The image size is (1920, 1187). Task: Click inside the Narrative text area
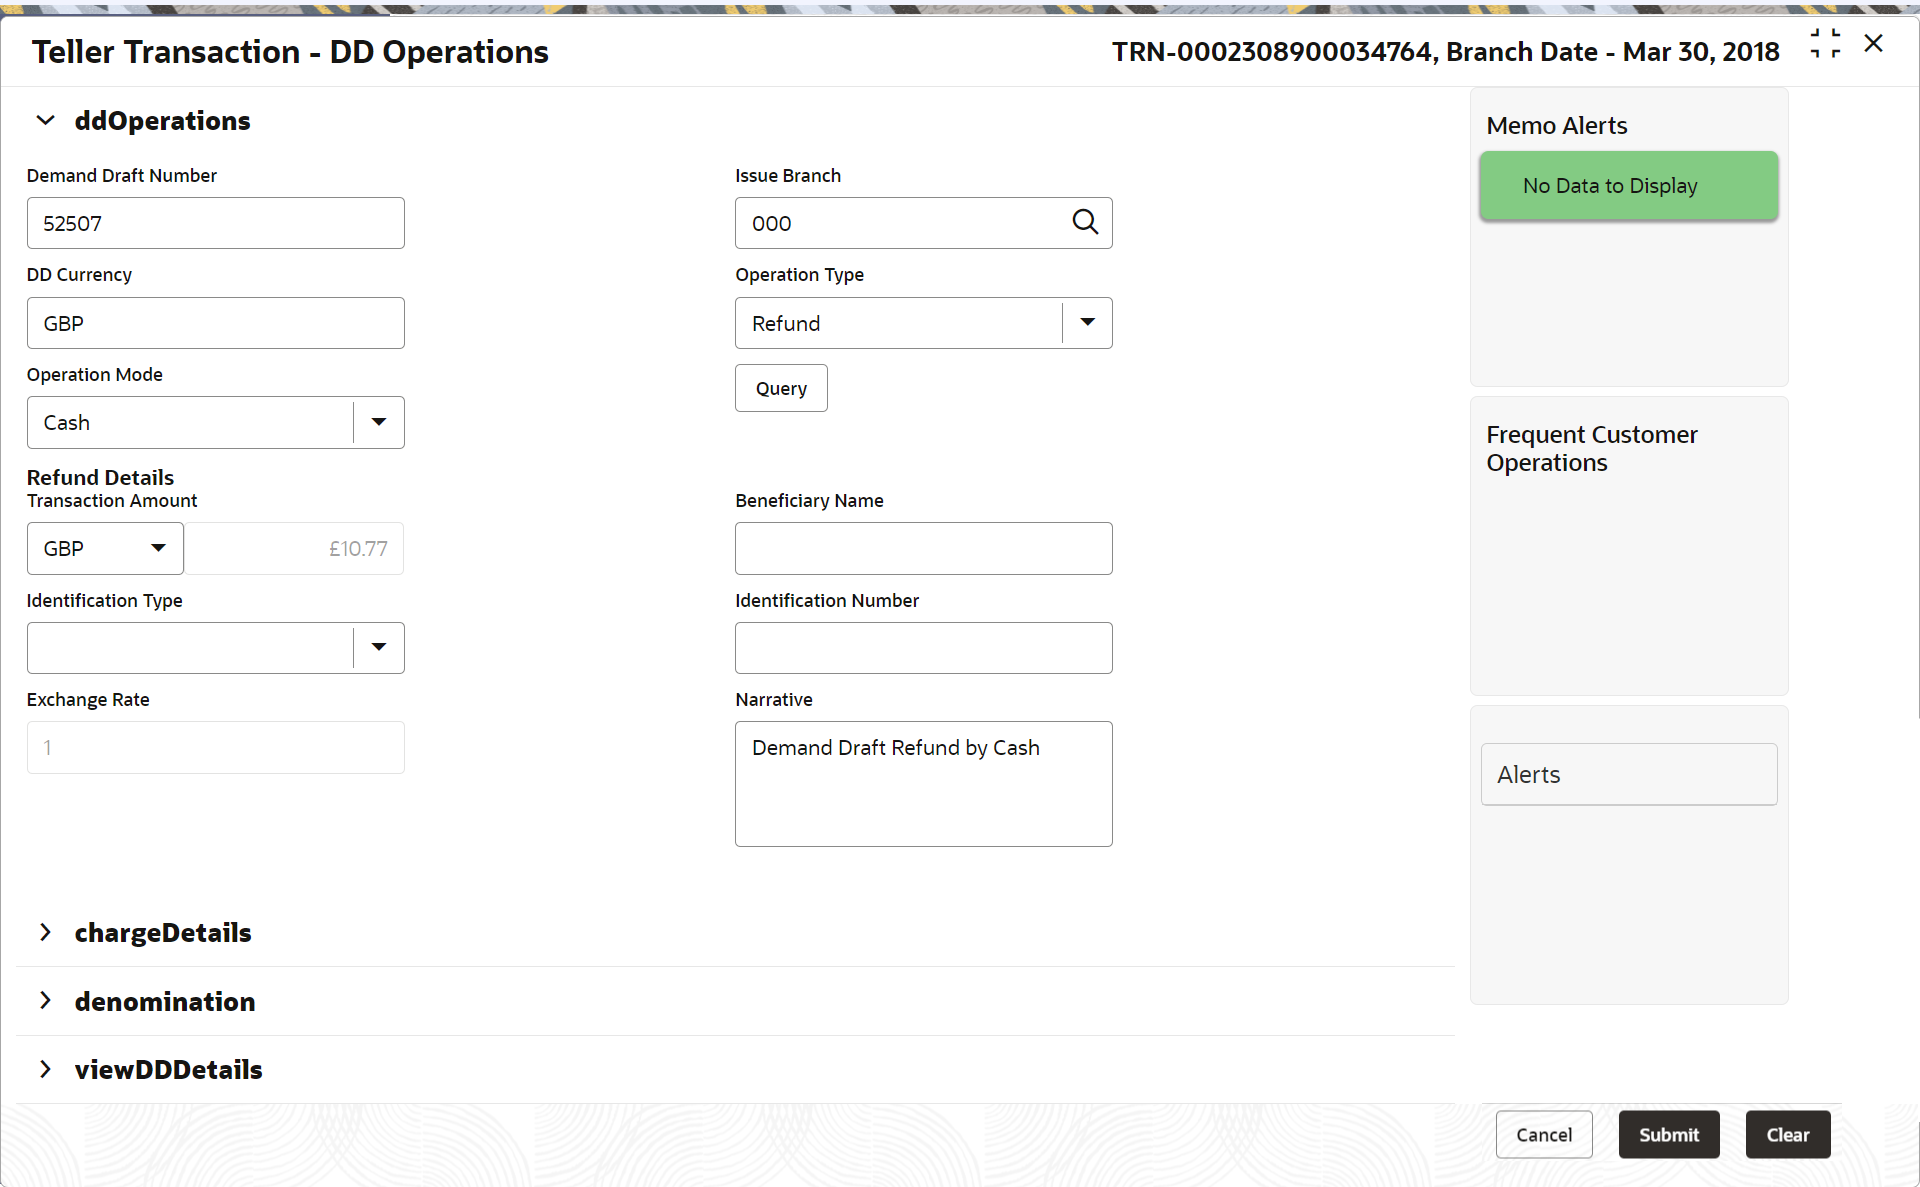(x=923, y=784)
